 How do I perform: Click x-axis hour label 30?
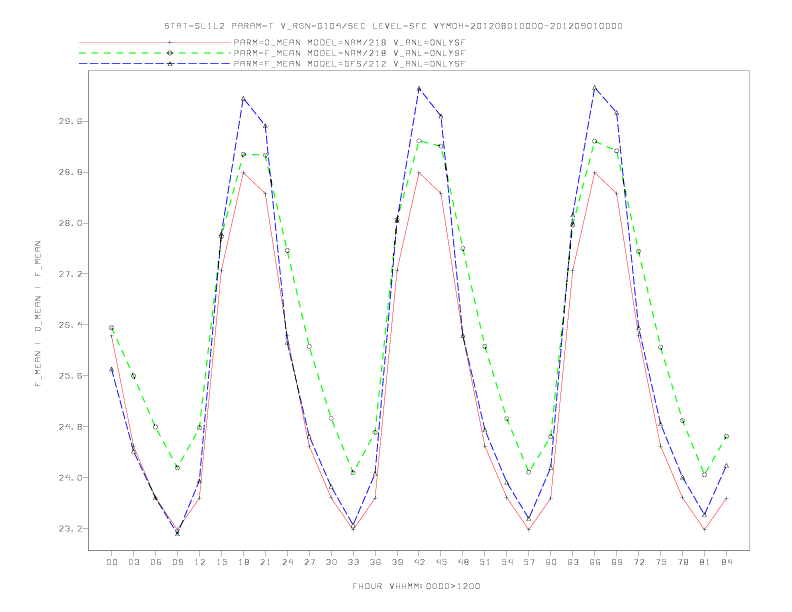331,562
